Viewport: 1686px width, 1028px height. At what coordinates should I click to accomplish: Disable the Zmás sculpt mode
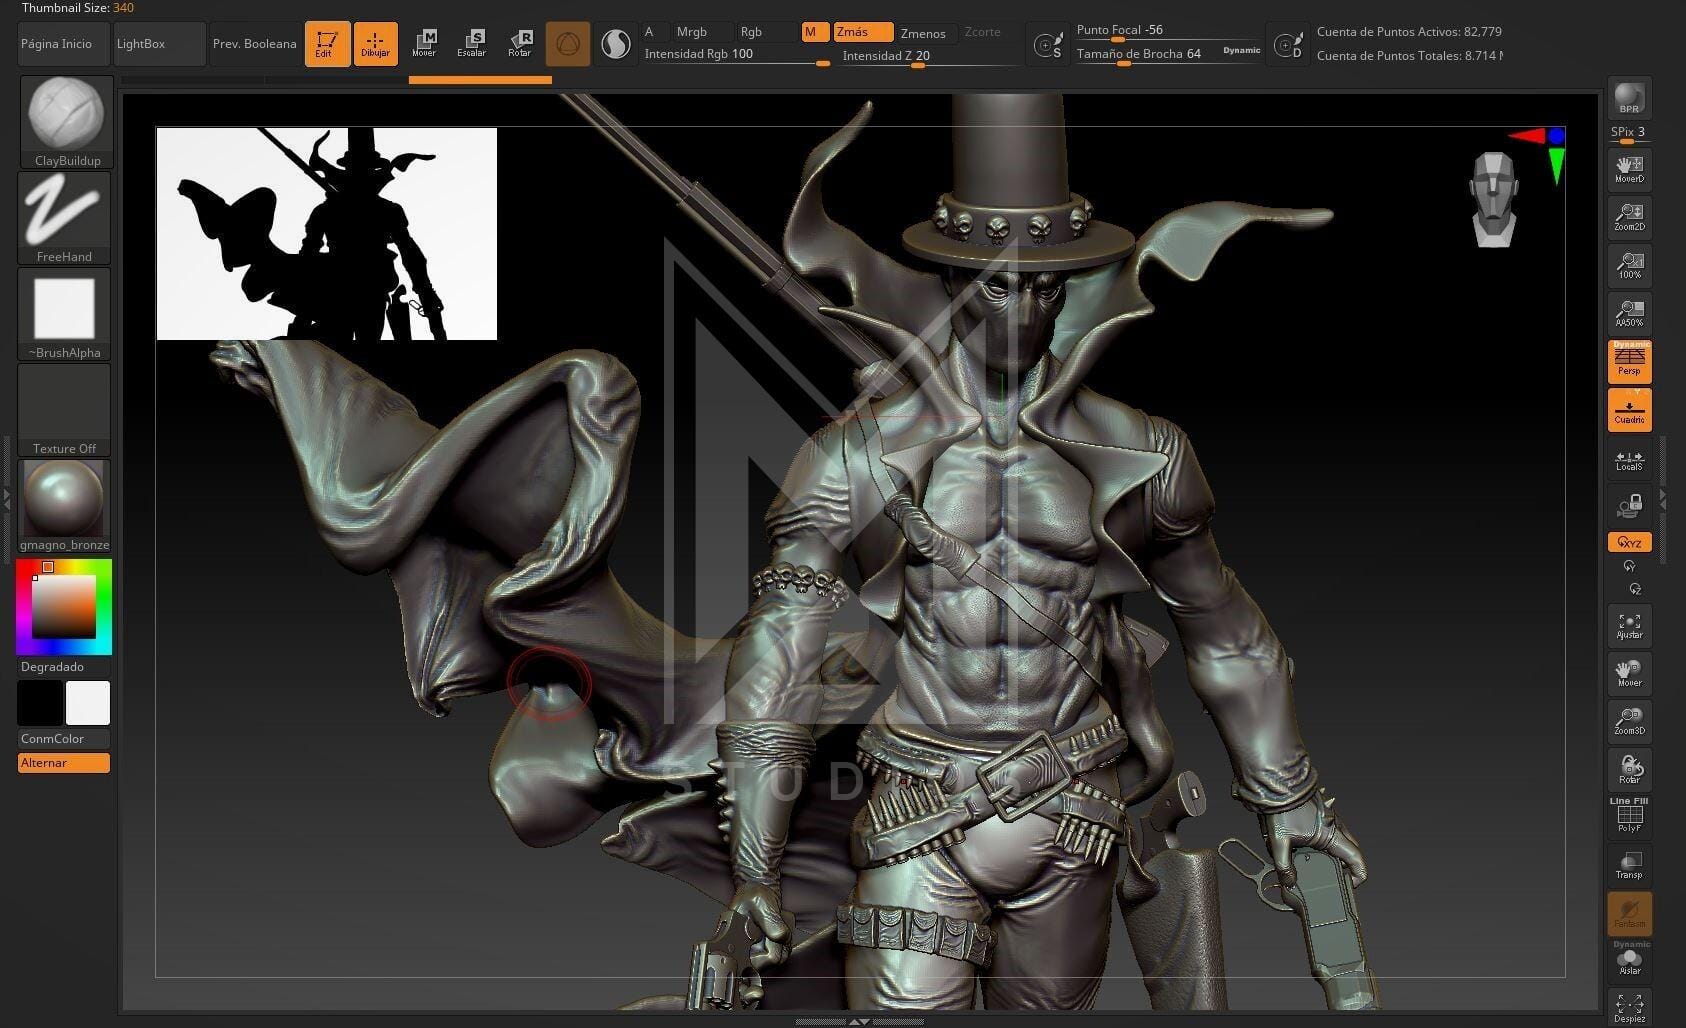pyautogui.click(x=862, y=32)
